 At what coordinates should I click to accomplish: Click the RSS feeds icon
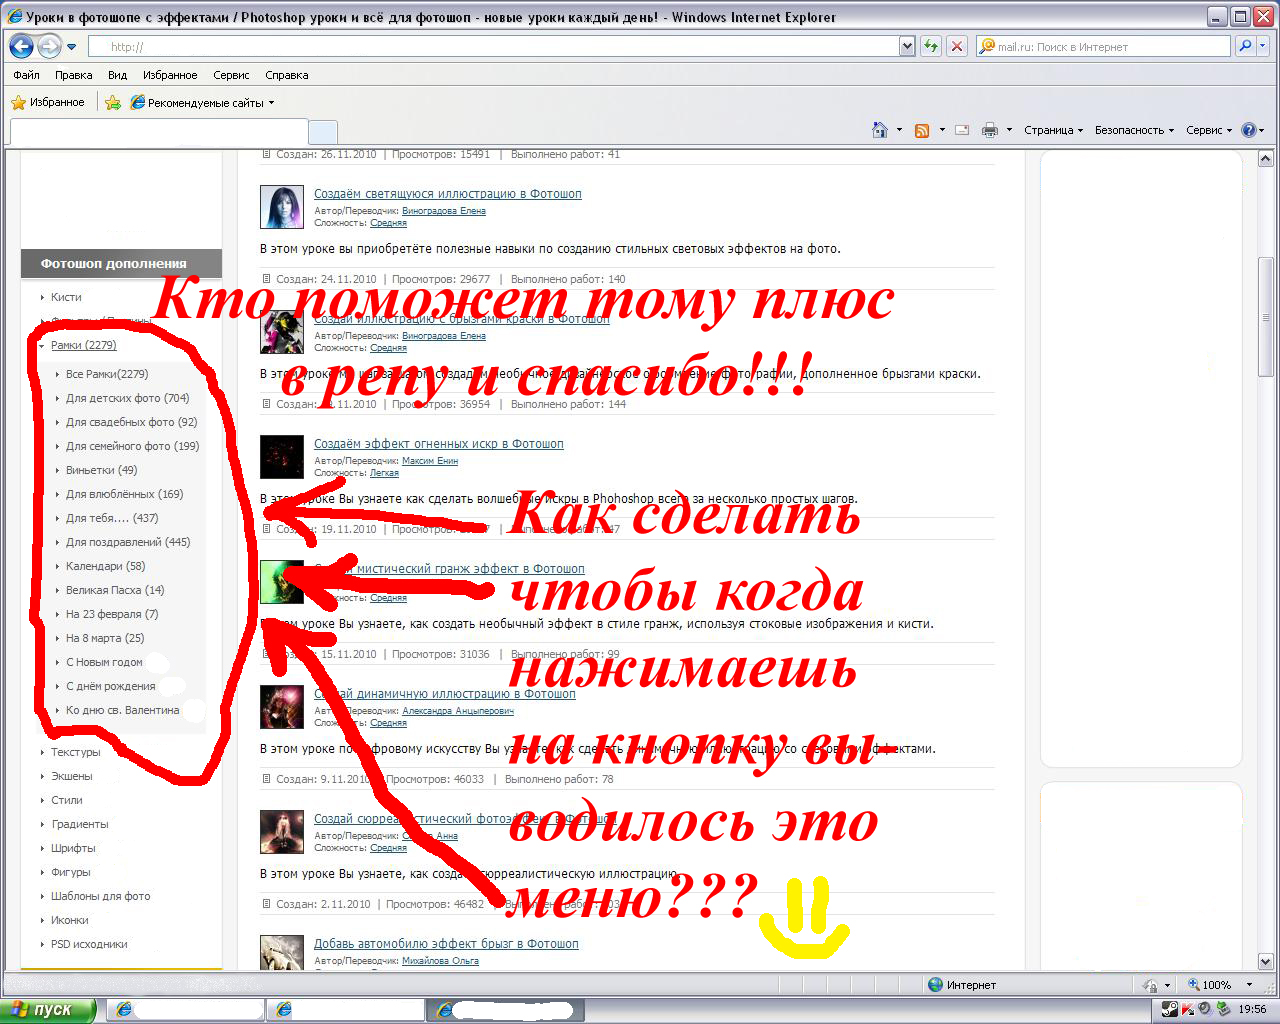click(x=922, y=130)
